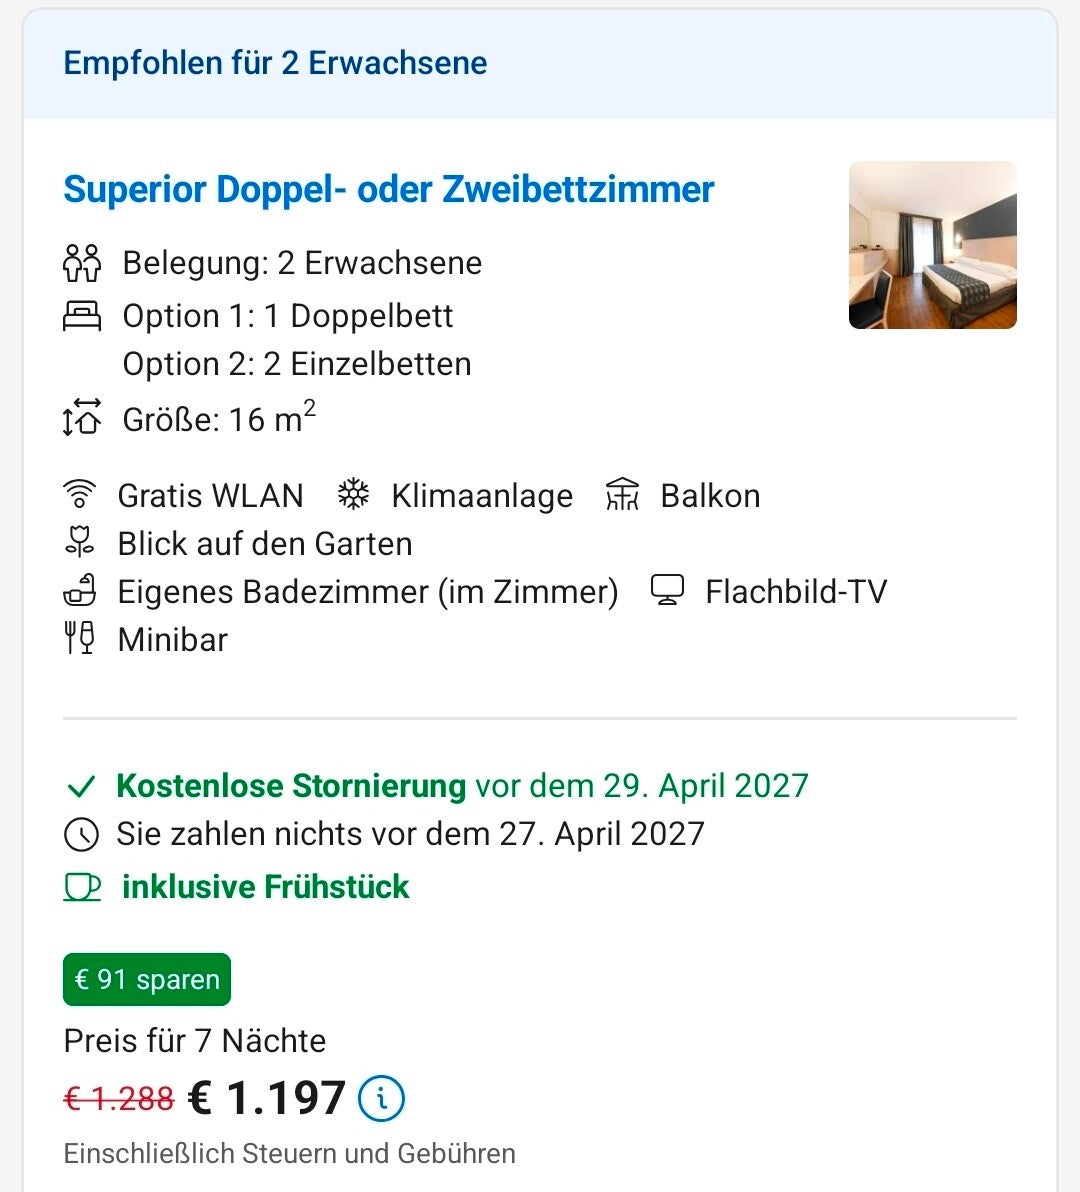
Task: Click the green checkmark for free cancellation
Action: point(81,786)
